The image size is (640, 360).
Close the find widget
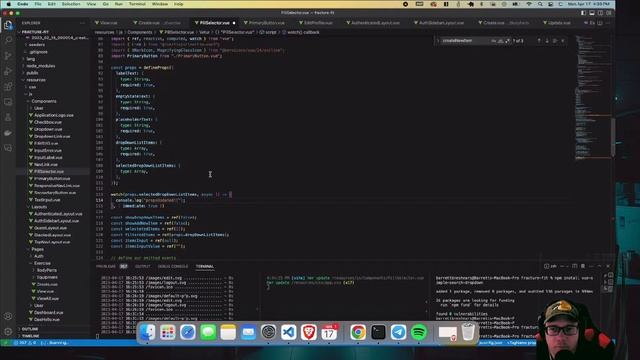[x=563, y=41]
